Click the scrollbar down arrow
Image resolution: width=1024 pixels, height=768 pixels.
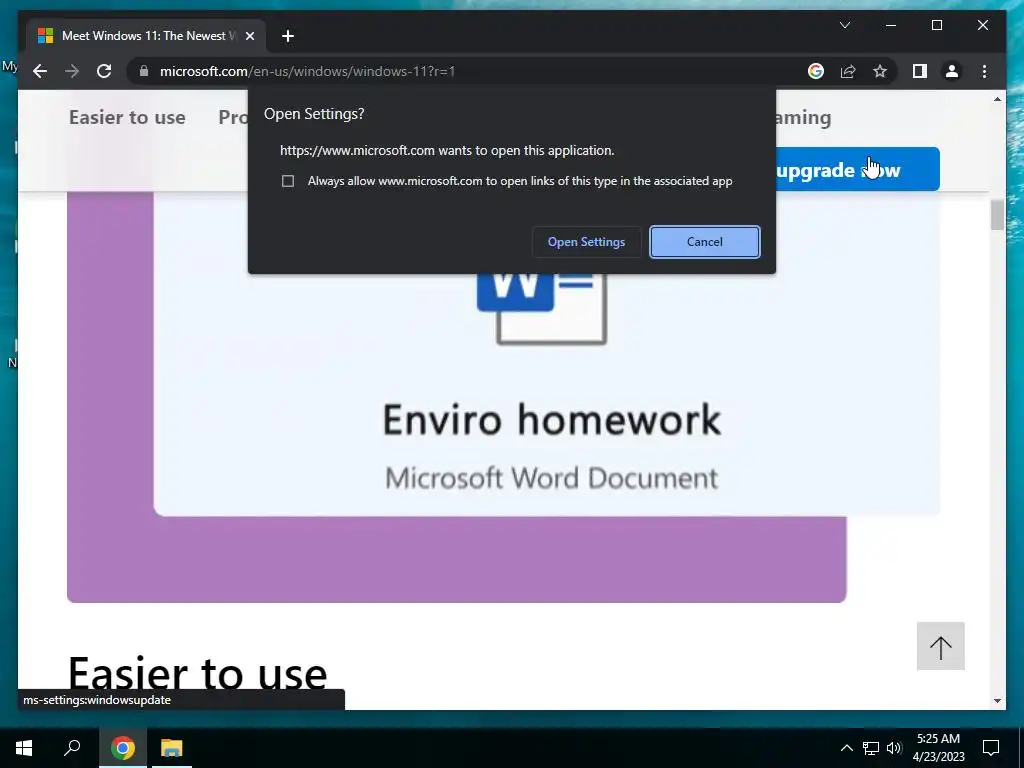coord(997,701)
